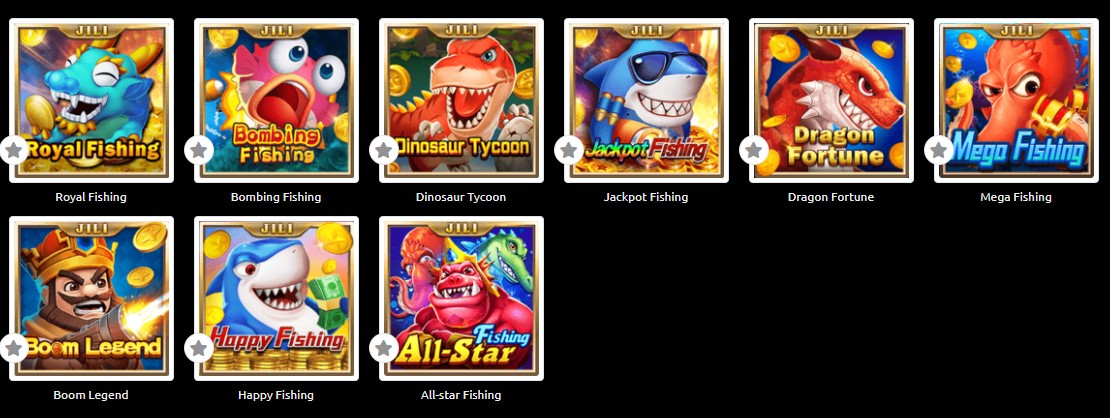Screen dimensions: 1110x418
Task: Open the Dinosaur Tycoon game image
Action: coord(462,101)
